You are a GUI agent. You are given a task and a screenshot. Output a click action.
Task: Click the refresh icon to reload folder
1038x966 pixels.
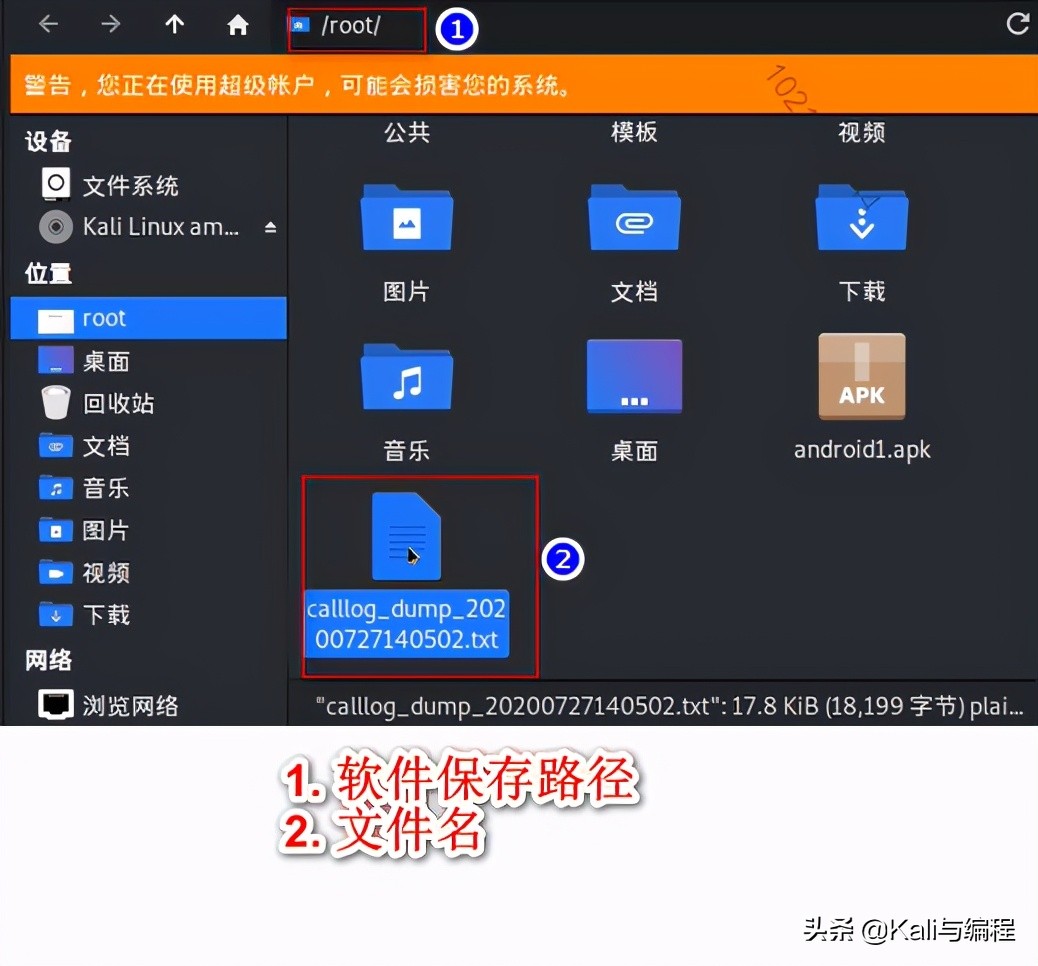click(x=1018, y=22)
